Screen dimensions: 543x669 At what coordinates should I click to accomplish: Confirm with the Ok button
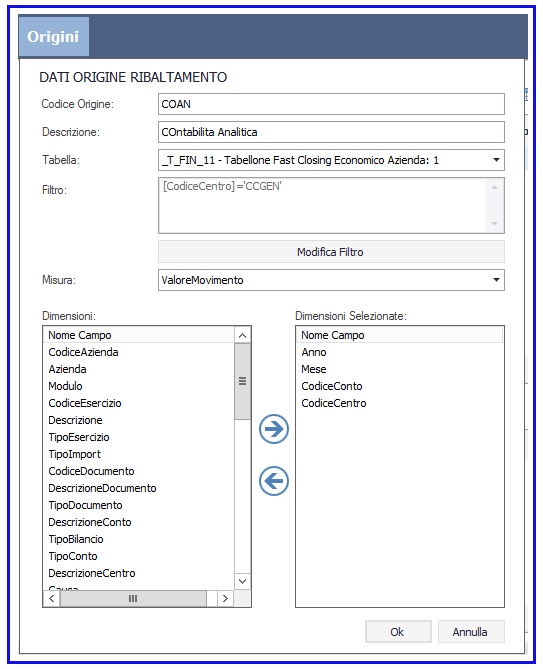[x=398, y=631]
